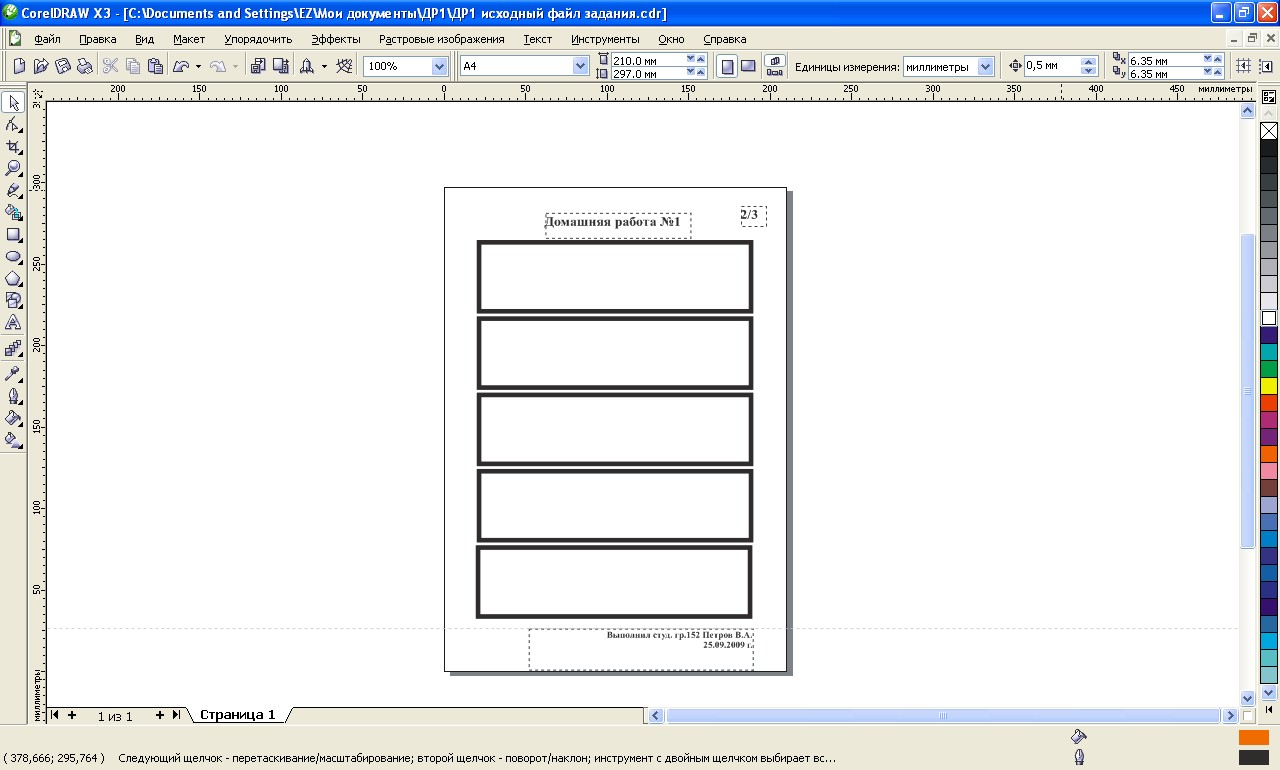Increase nudge offset 0,5 mm spinner

click(1089, 61)
